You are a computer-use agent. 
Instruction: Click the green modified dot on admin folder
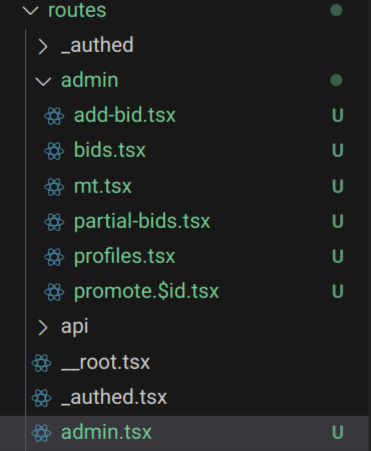click(336, 80)
